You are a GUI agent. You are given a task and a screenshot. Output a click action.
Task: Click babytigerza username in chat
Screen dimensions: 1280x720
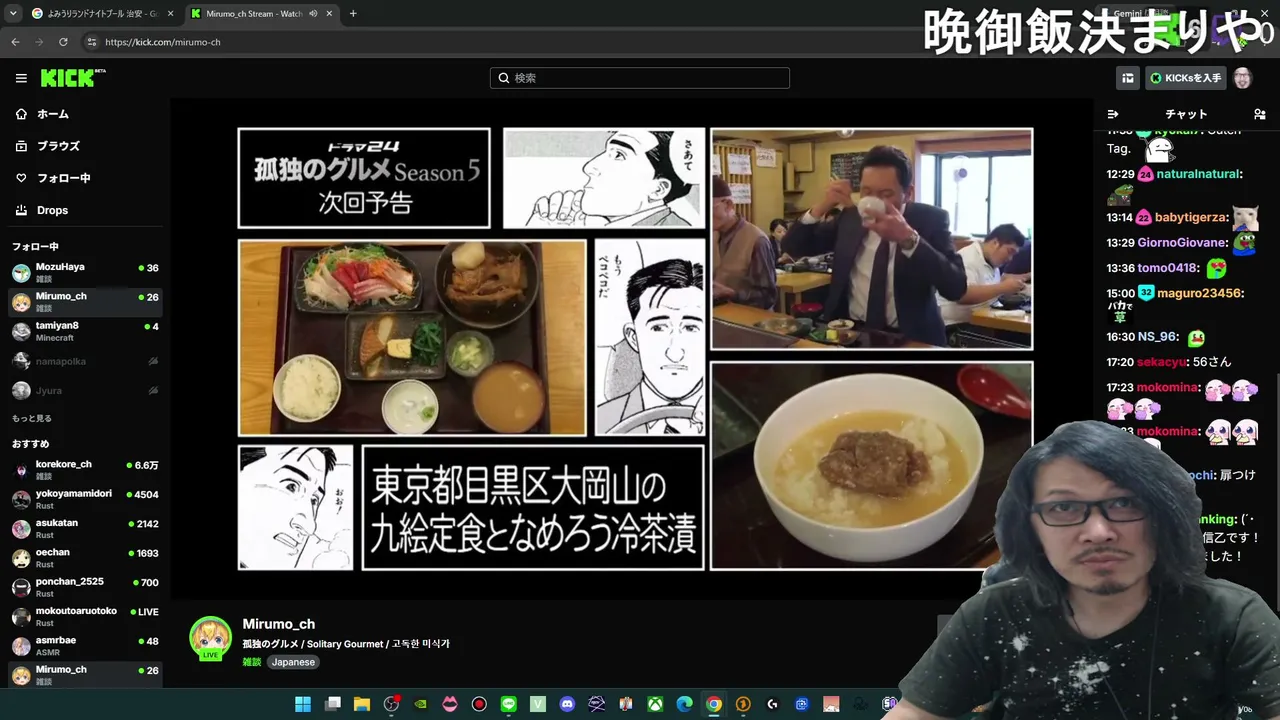tap(1190, 217)
